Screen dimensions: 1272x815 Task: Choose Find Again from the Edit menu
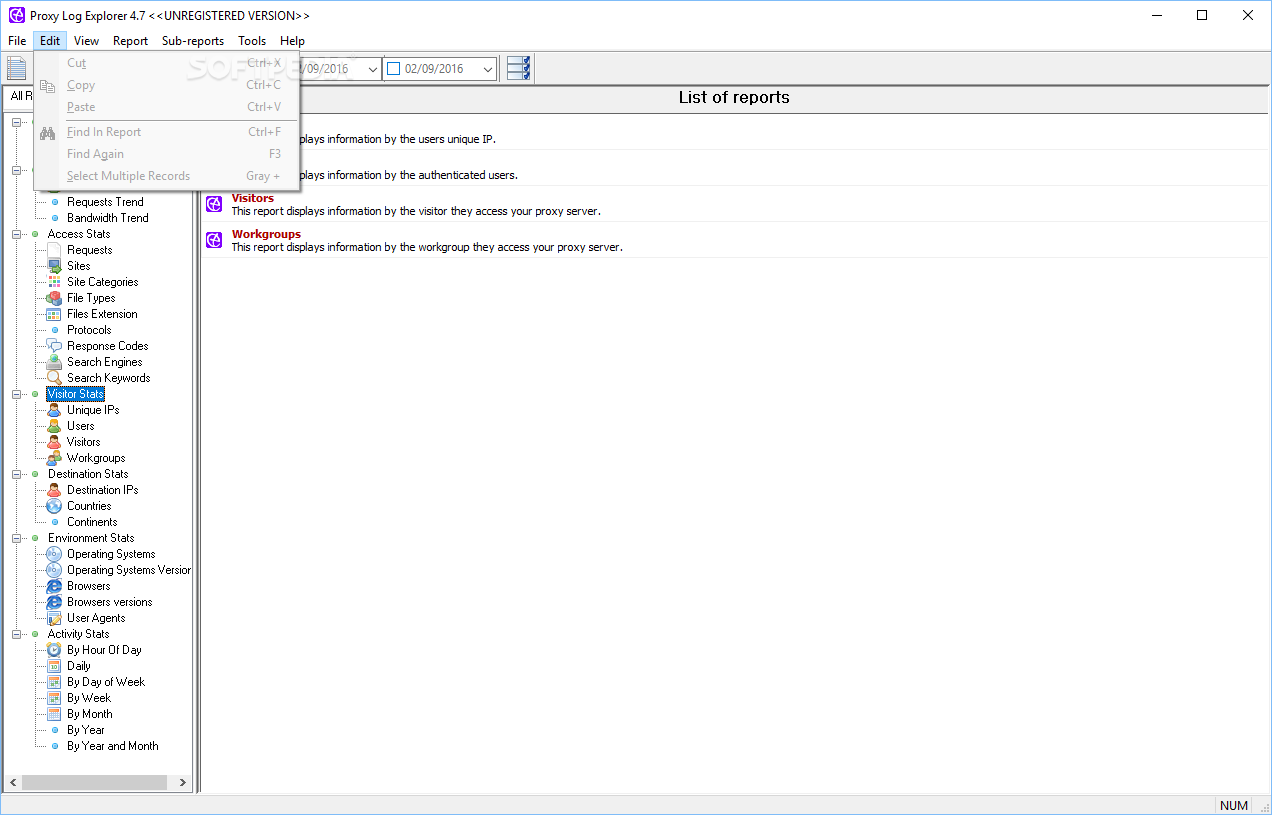point(167,154)
